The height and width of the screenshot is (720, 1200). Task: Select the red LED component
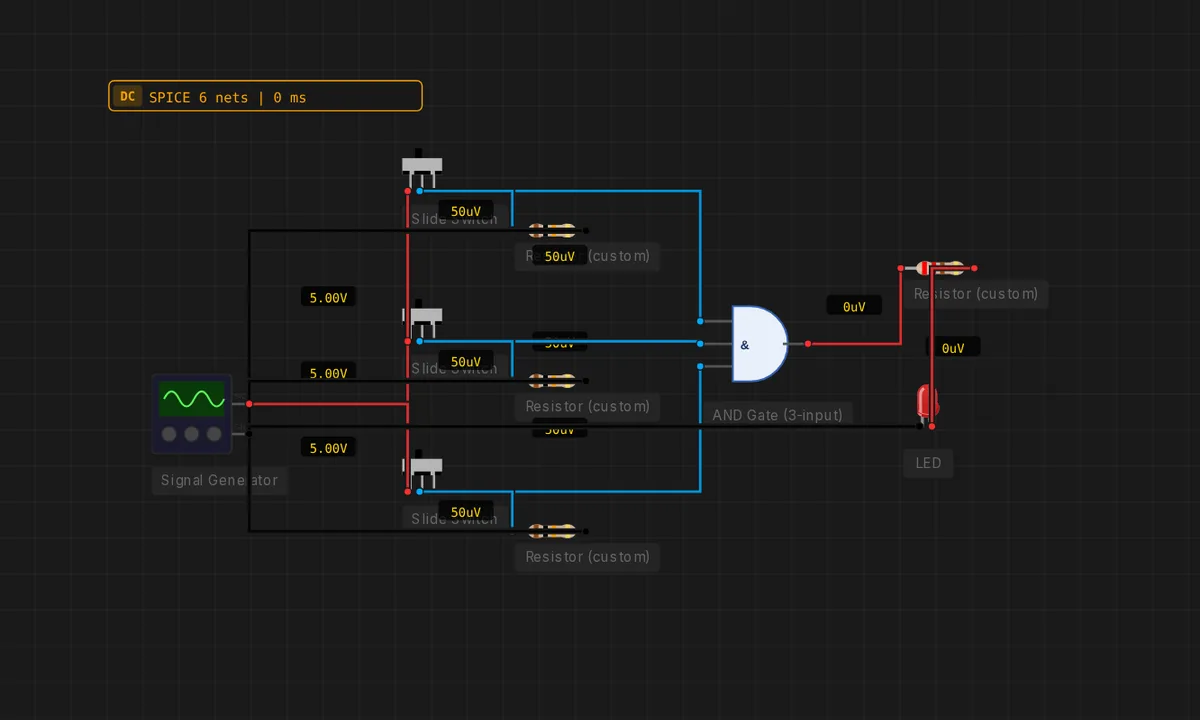926,402
